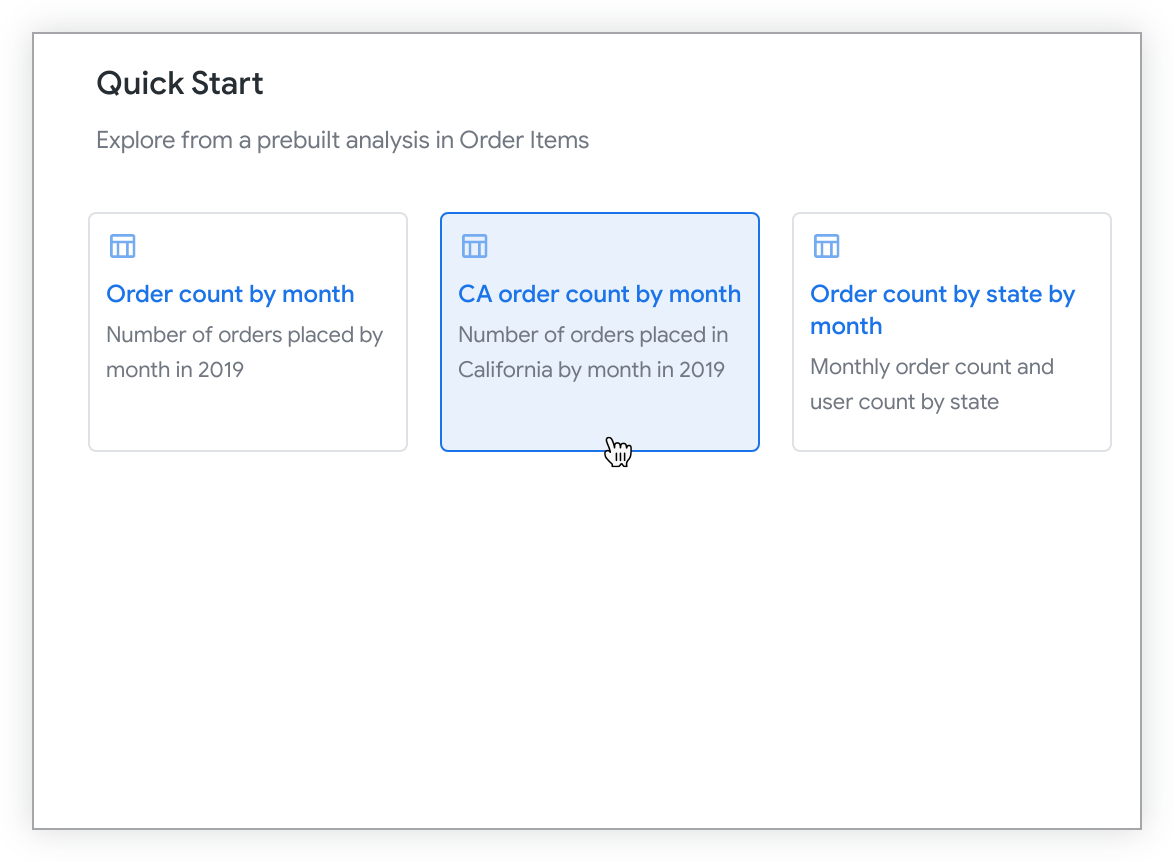The height and width of the screenshot is (862, 1174).
Task: Click the blank white area below the cards
Action: tap(586, 640)
